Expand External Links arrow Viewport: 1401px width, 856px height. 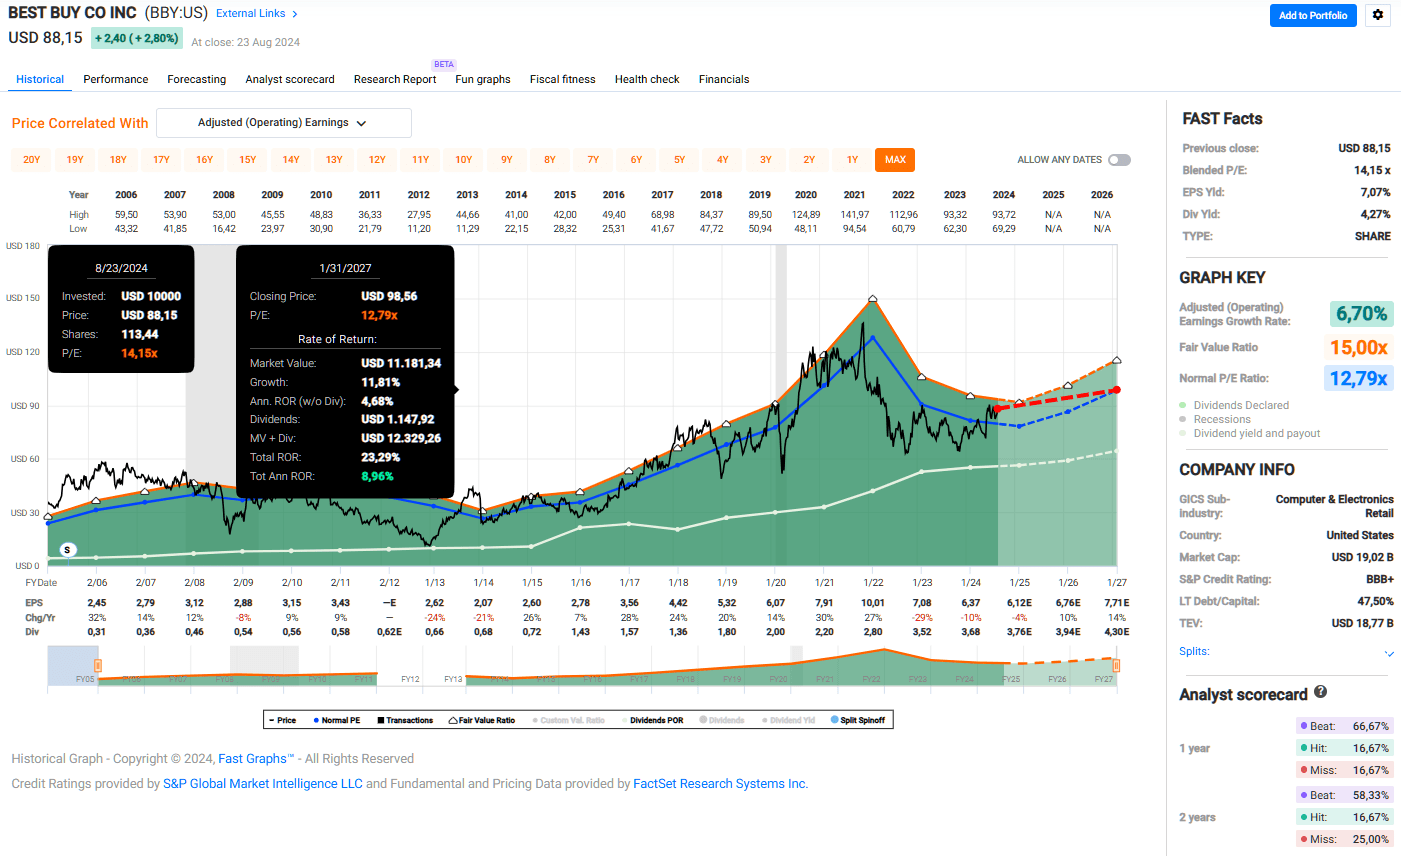pos(295,14)
